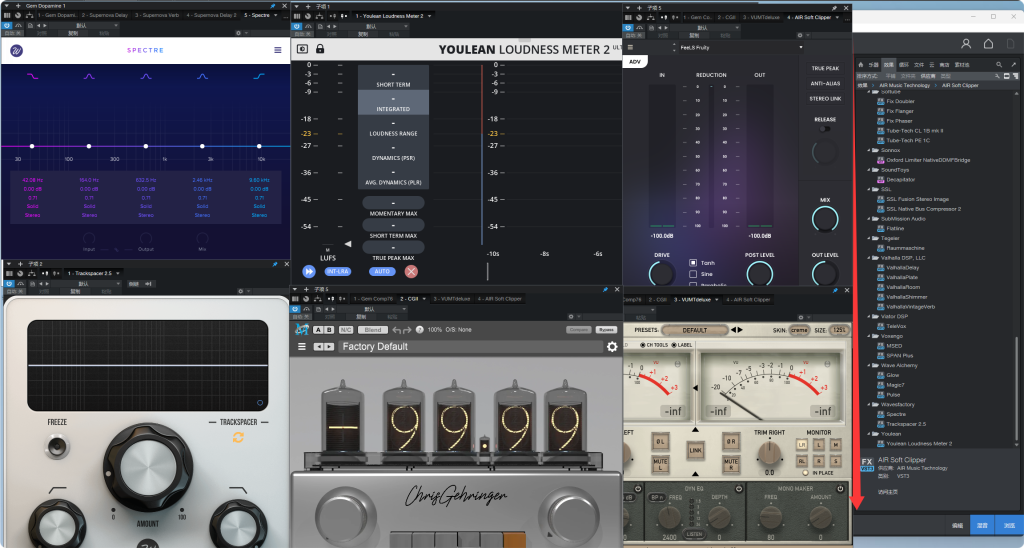Open the AIR Soft Clipper hamburger menu
This screenshot has width=1024, height=548.
tap(631, 48)
